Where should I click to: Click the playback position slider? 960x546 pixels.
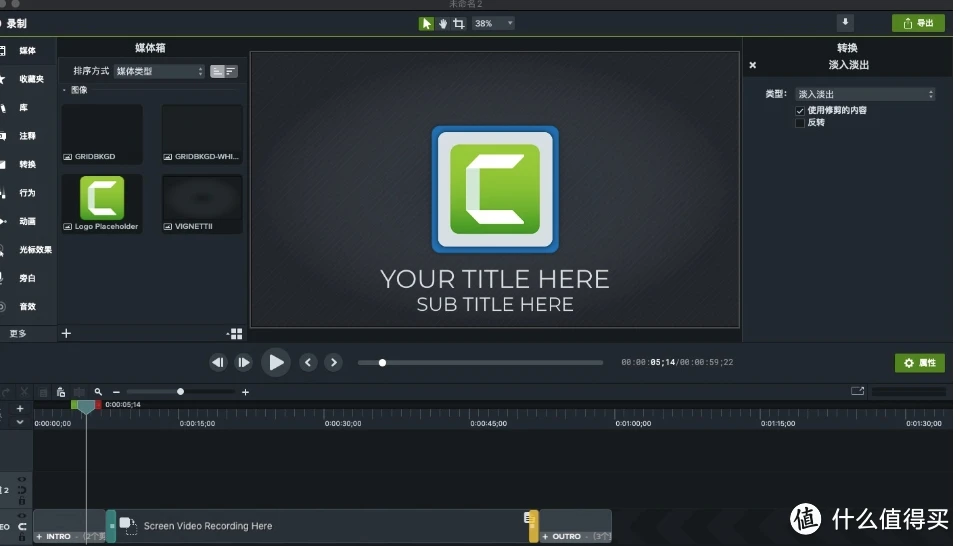pos(480,363)
